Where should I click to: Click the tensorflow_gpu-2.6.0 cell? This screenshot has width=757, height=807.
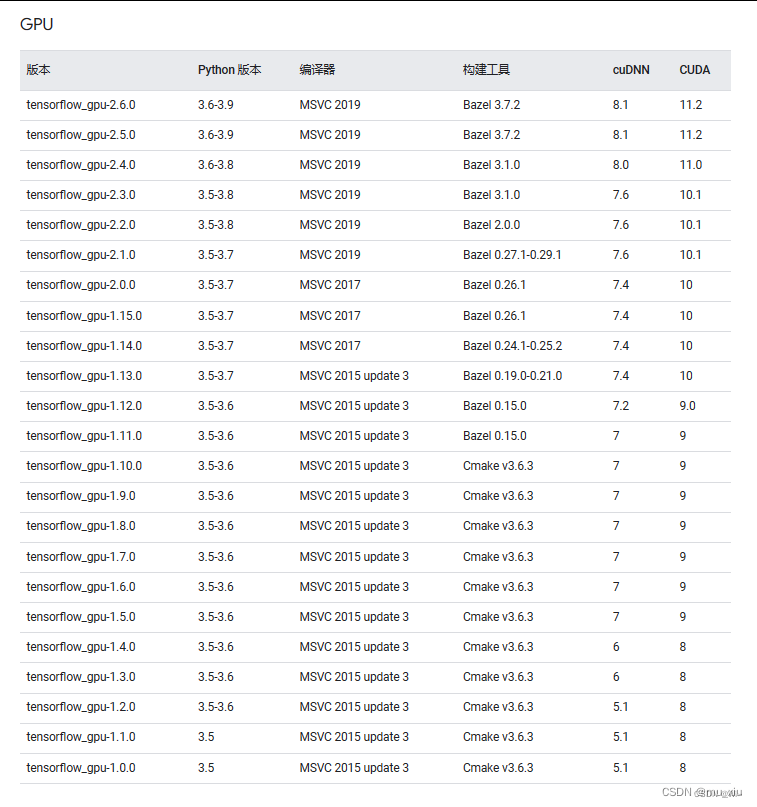coord(81,105)
